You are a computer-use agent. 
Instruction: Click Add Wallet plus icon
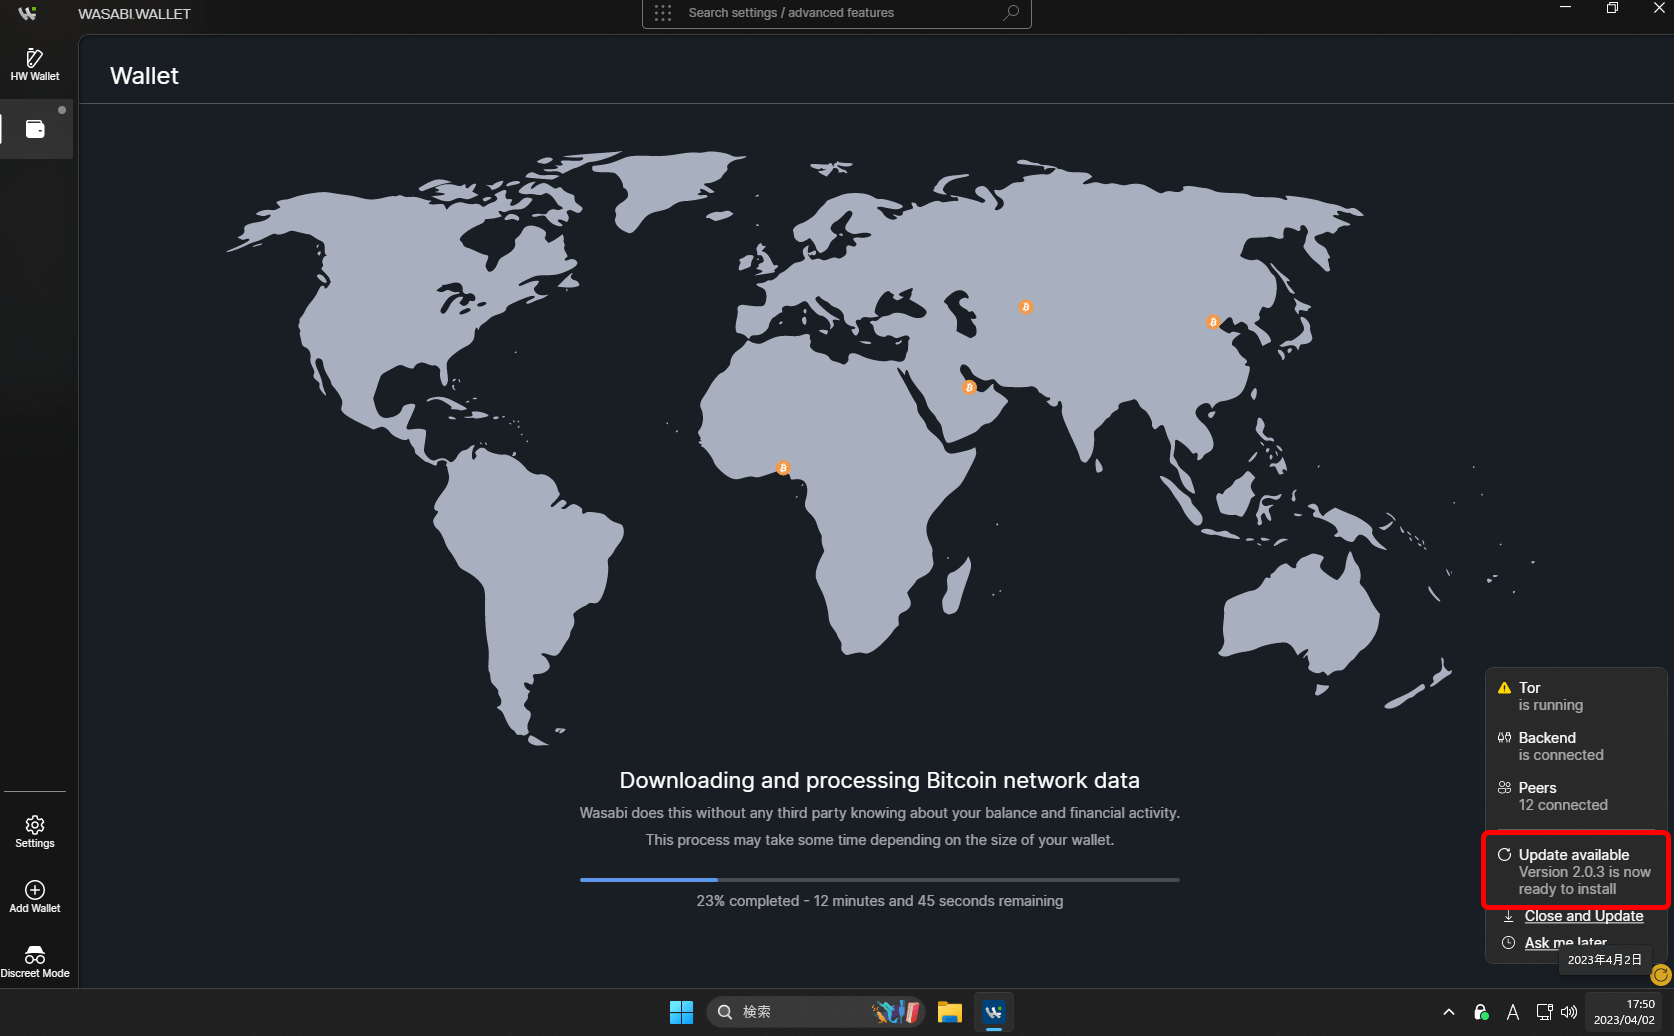pyautogui.click(x=35, y=889)
